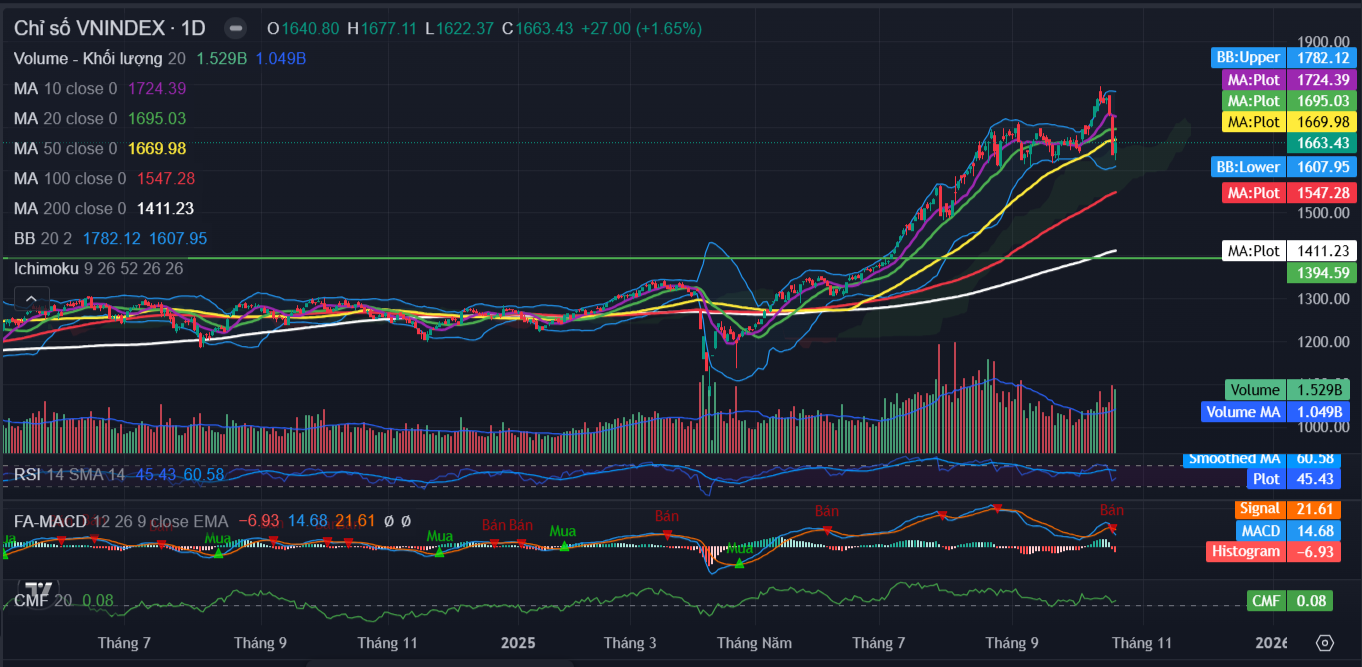1362x667 pixels.
Task: Click the green Mua marker near Tháng Năm
Action: click(739, 549)
